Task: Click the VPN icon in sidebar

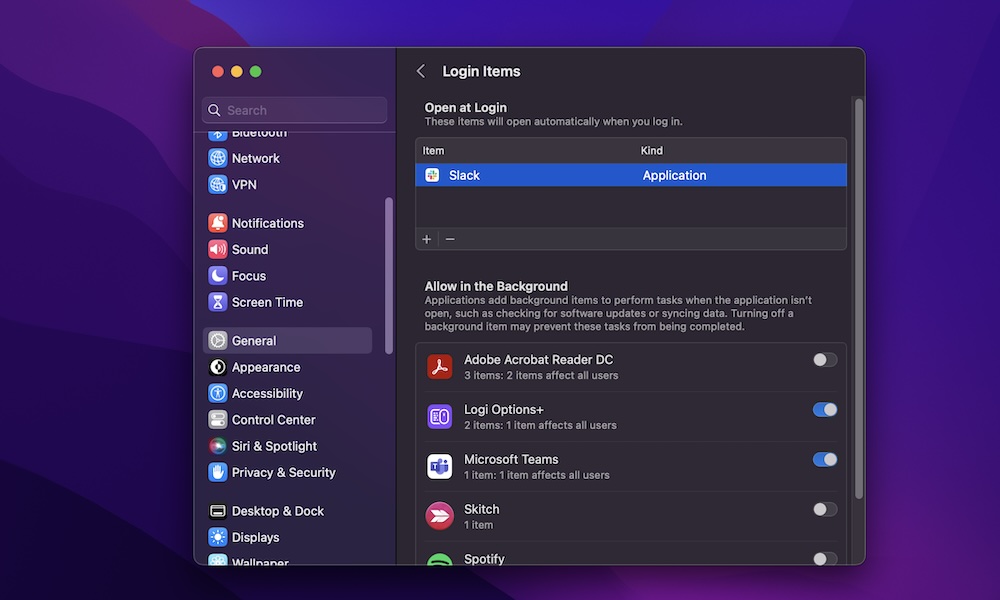Action: click(217, 185)
